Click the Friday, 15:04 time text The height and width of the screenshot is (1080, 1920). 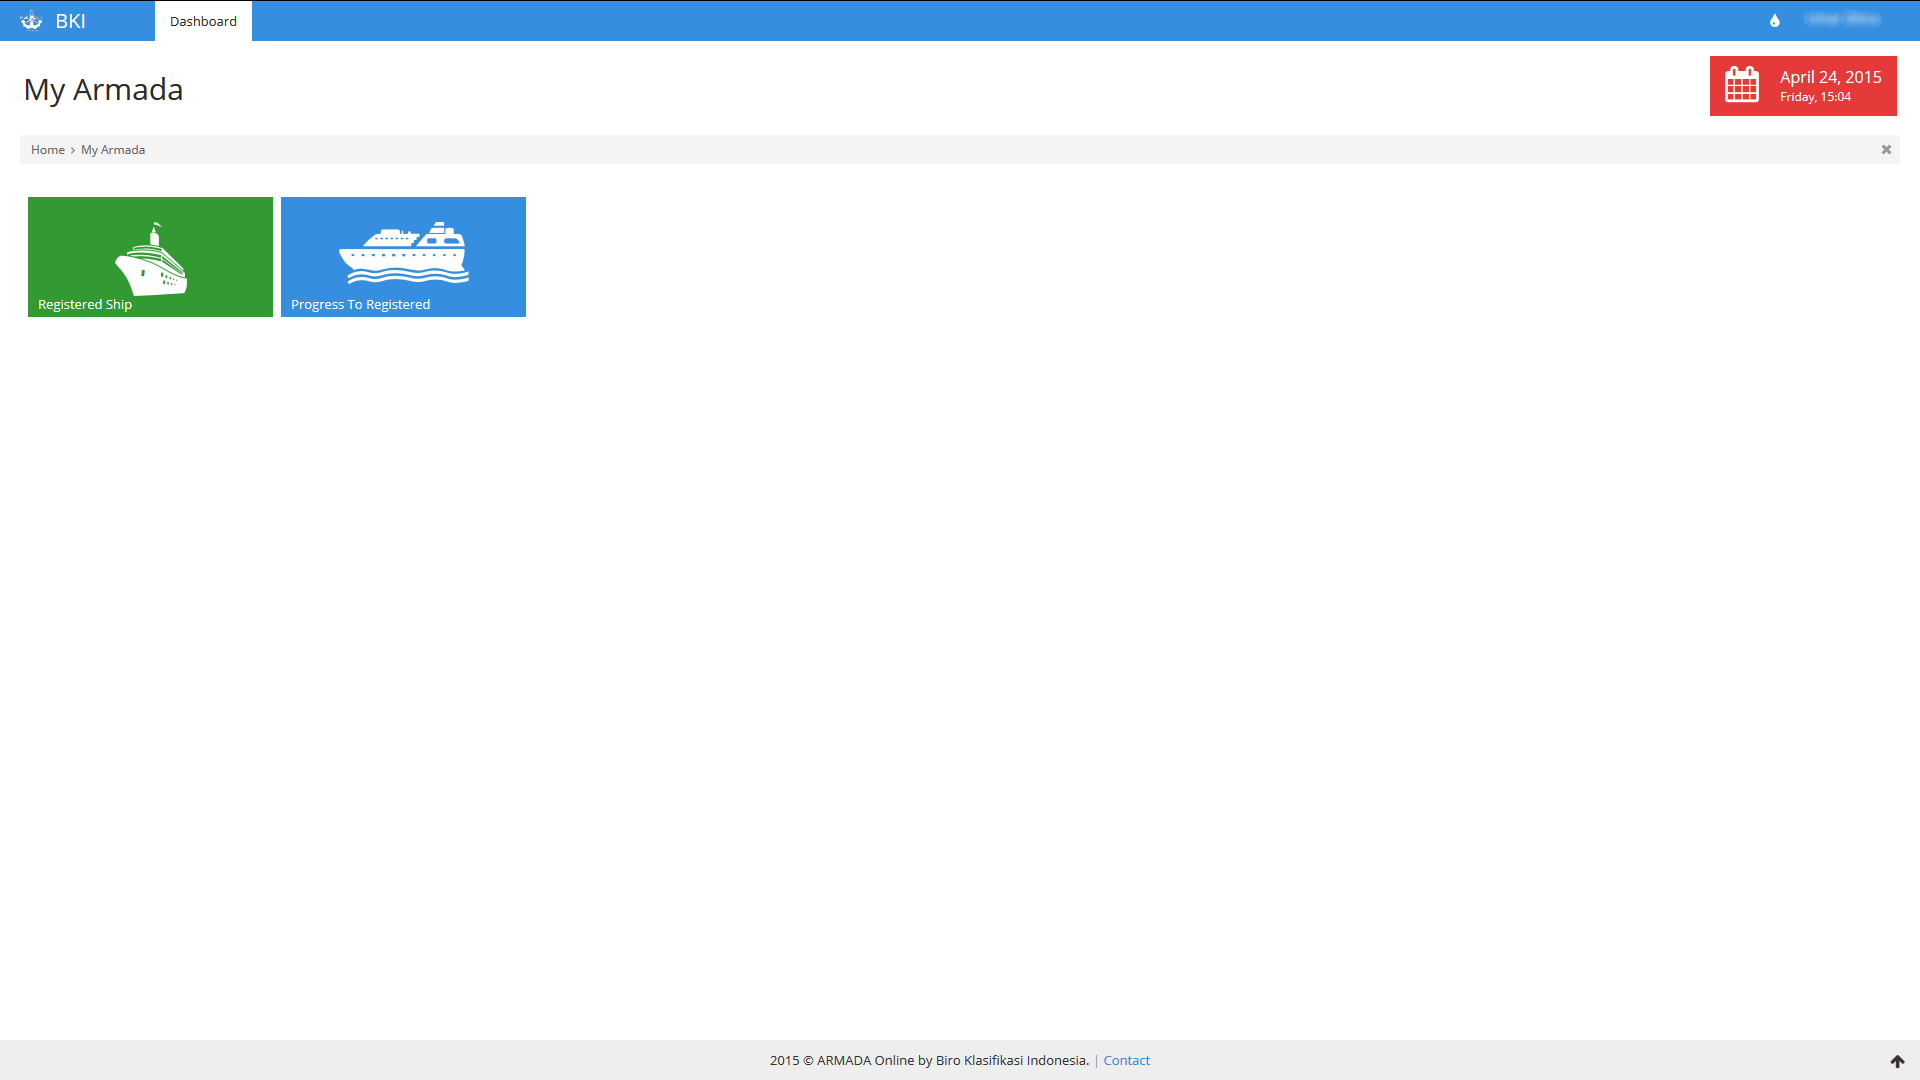(1815, 97)
